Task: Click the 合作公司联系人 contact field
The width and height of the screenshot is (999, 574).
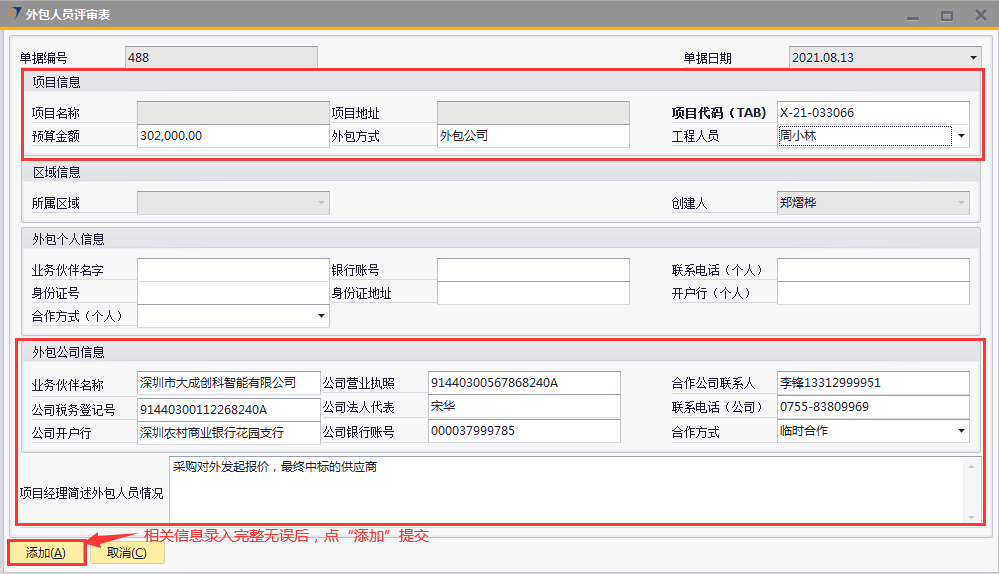Action: point(872,383)
